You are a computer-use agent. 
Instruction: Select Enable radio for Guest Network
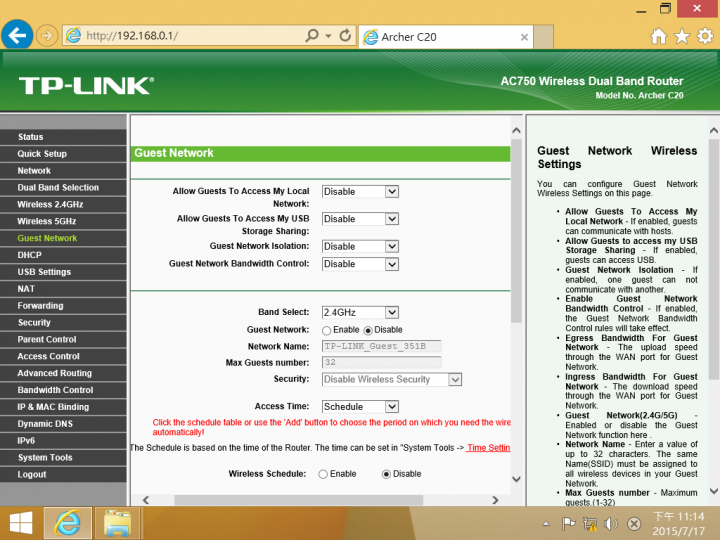(x=326, y=331)
